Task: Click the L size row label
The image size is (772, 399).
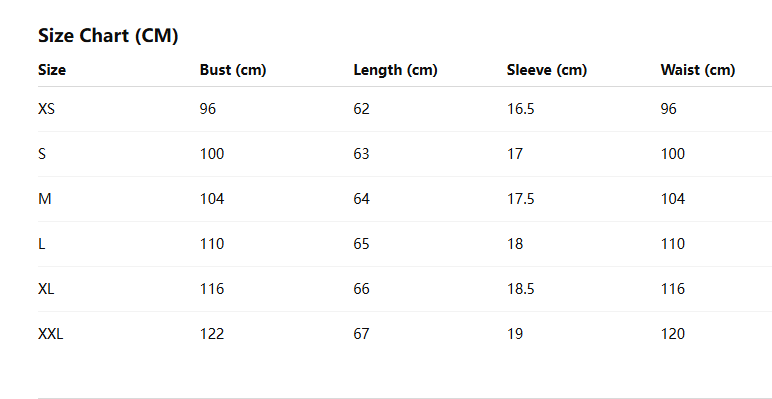Action: (x=41, y=244)
